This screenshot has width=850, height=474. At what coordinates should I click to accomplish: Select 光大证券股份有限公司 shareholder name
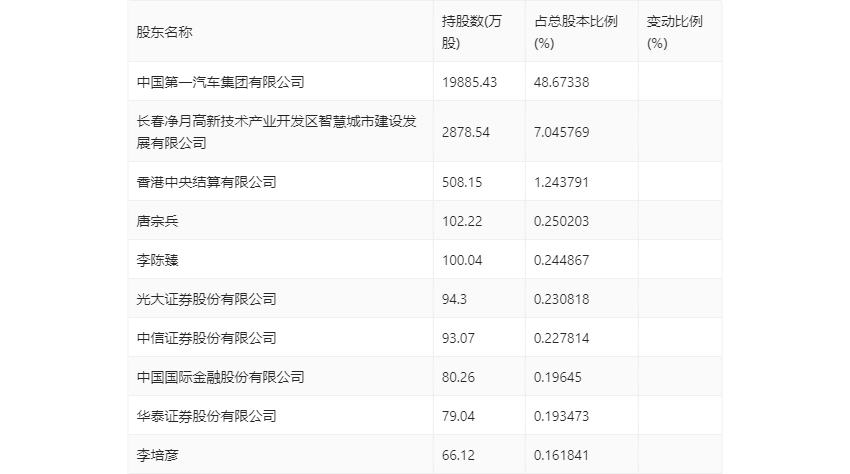(207, 299)
